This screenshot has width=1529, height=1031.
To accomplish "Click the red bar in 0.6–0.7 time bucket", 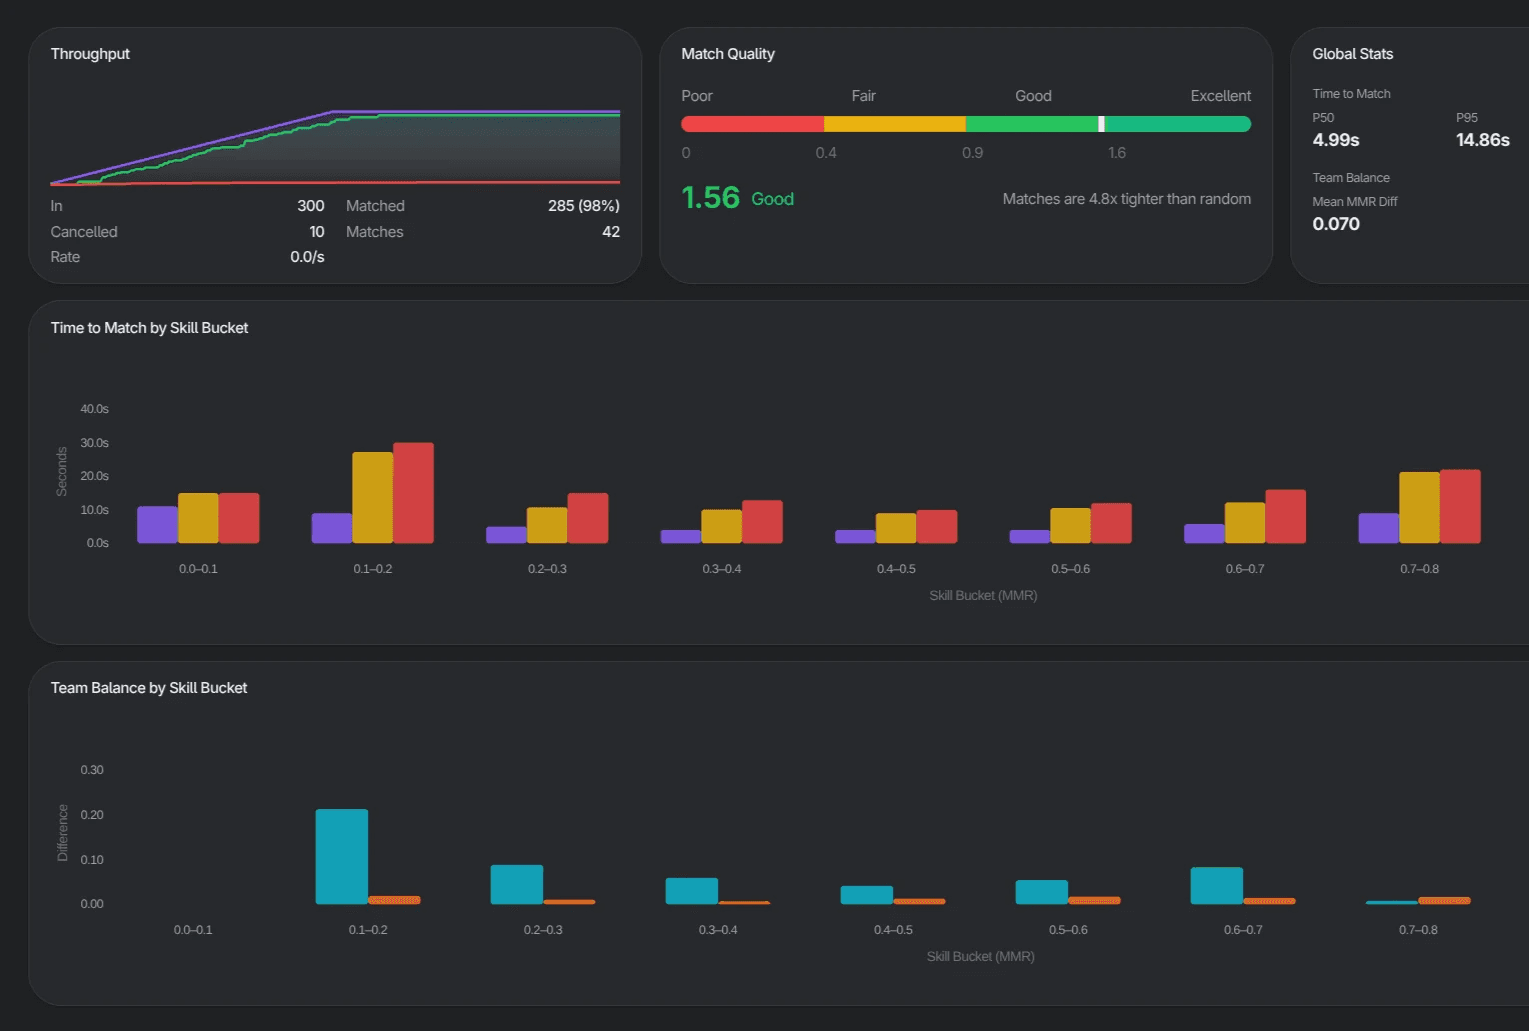I will pyautogui.click(x=1286, y=517).
